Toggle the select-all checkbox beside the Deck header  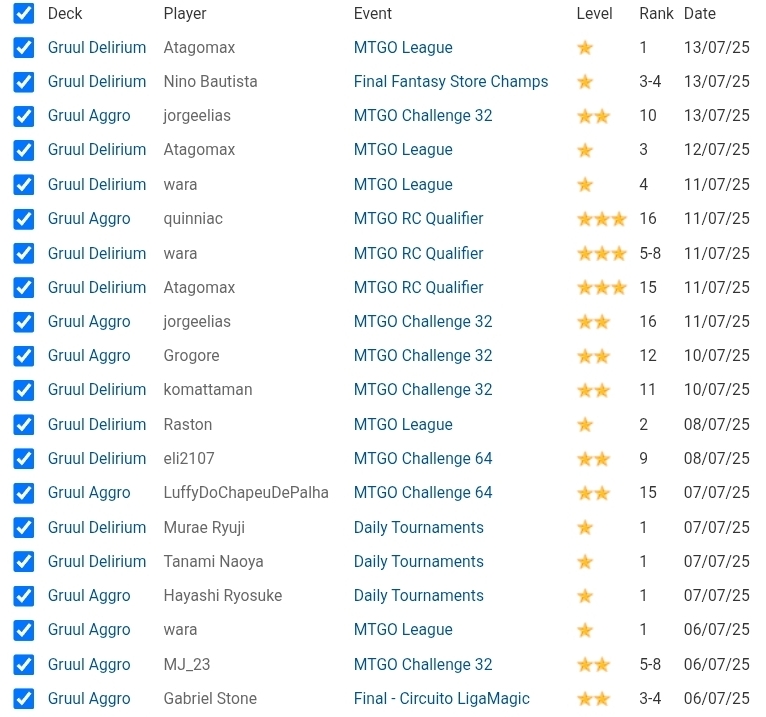pos(23,14)
